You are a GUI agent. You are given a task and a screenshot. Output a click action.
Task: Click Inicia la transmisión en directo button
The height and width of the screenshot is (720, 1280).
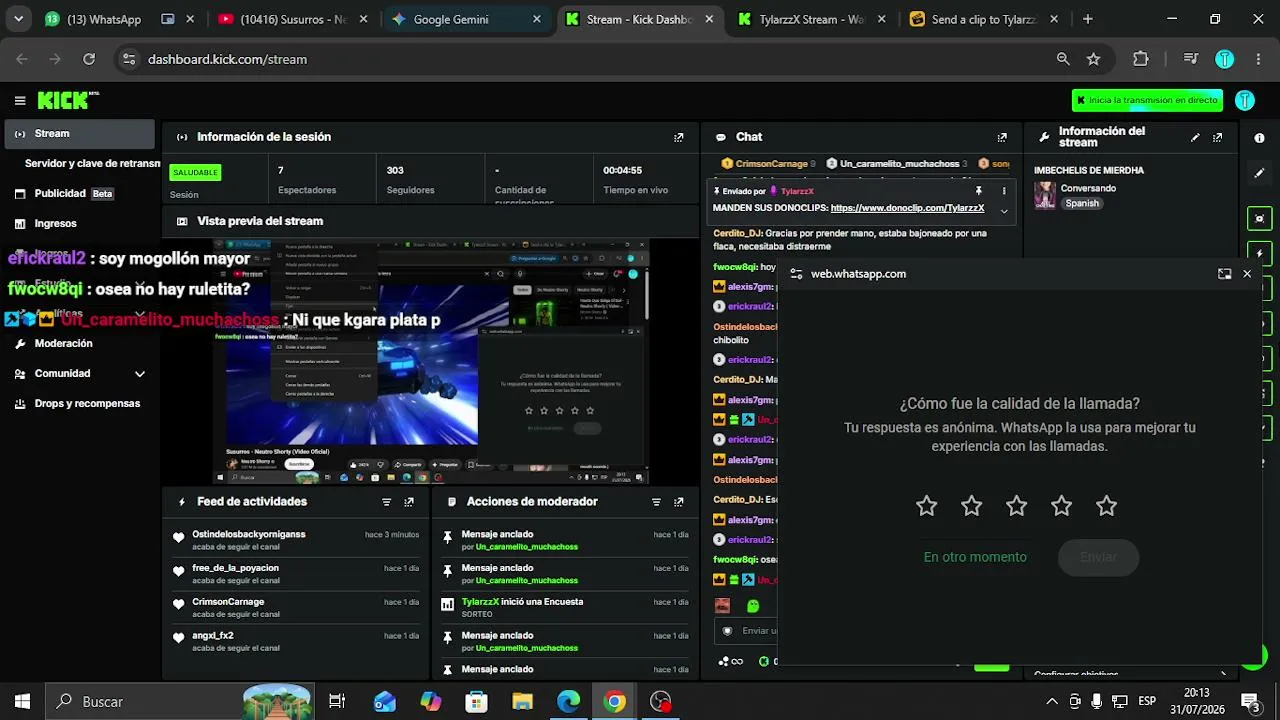[1147, 100]
